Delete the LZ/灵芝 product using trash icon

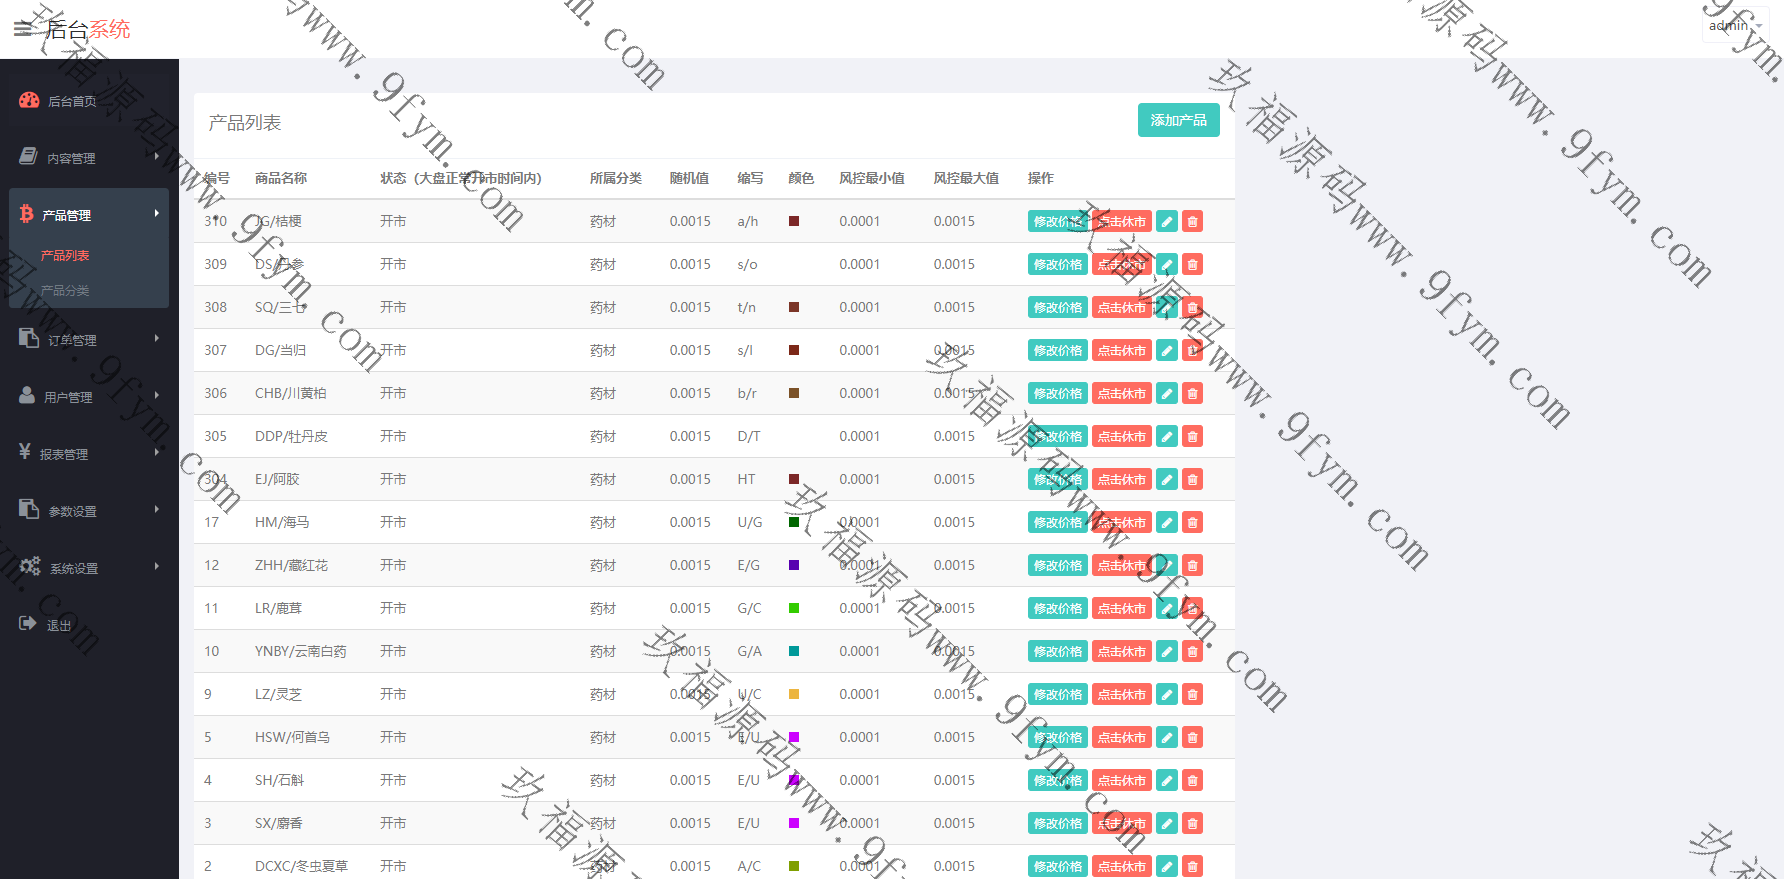pos(1192,694)
